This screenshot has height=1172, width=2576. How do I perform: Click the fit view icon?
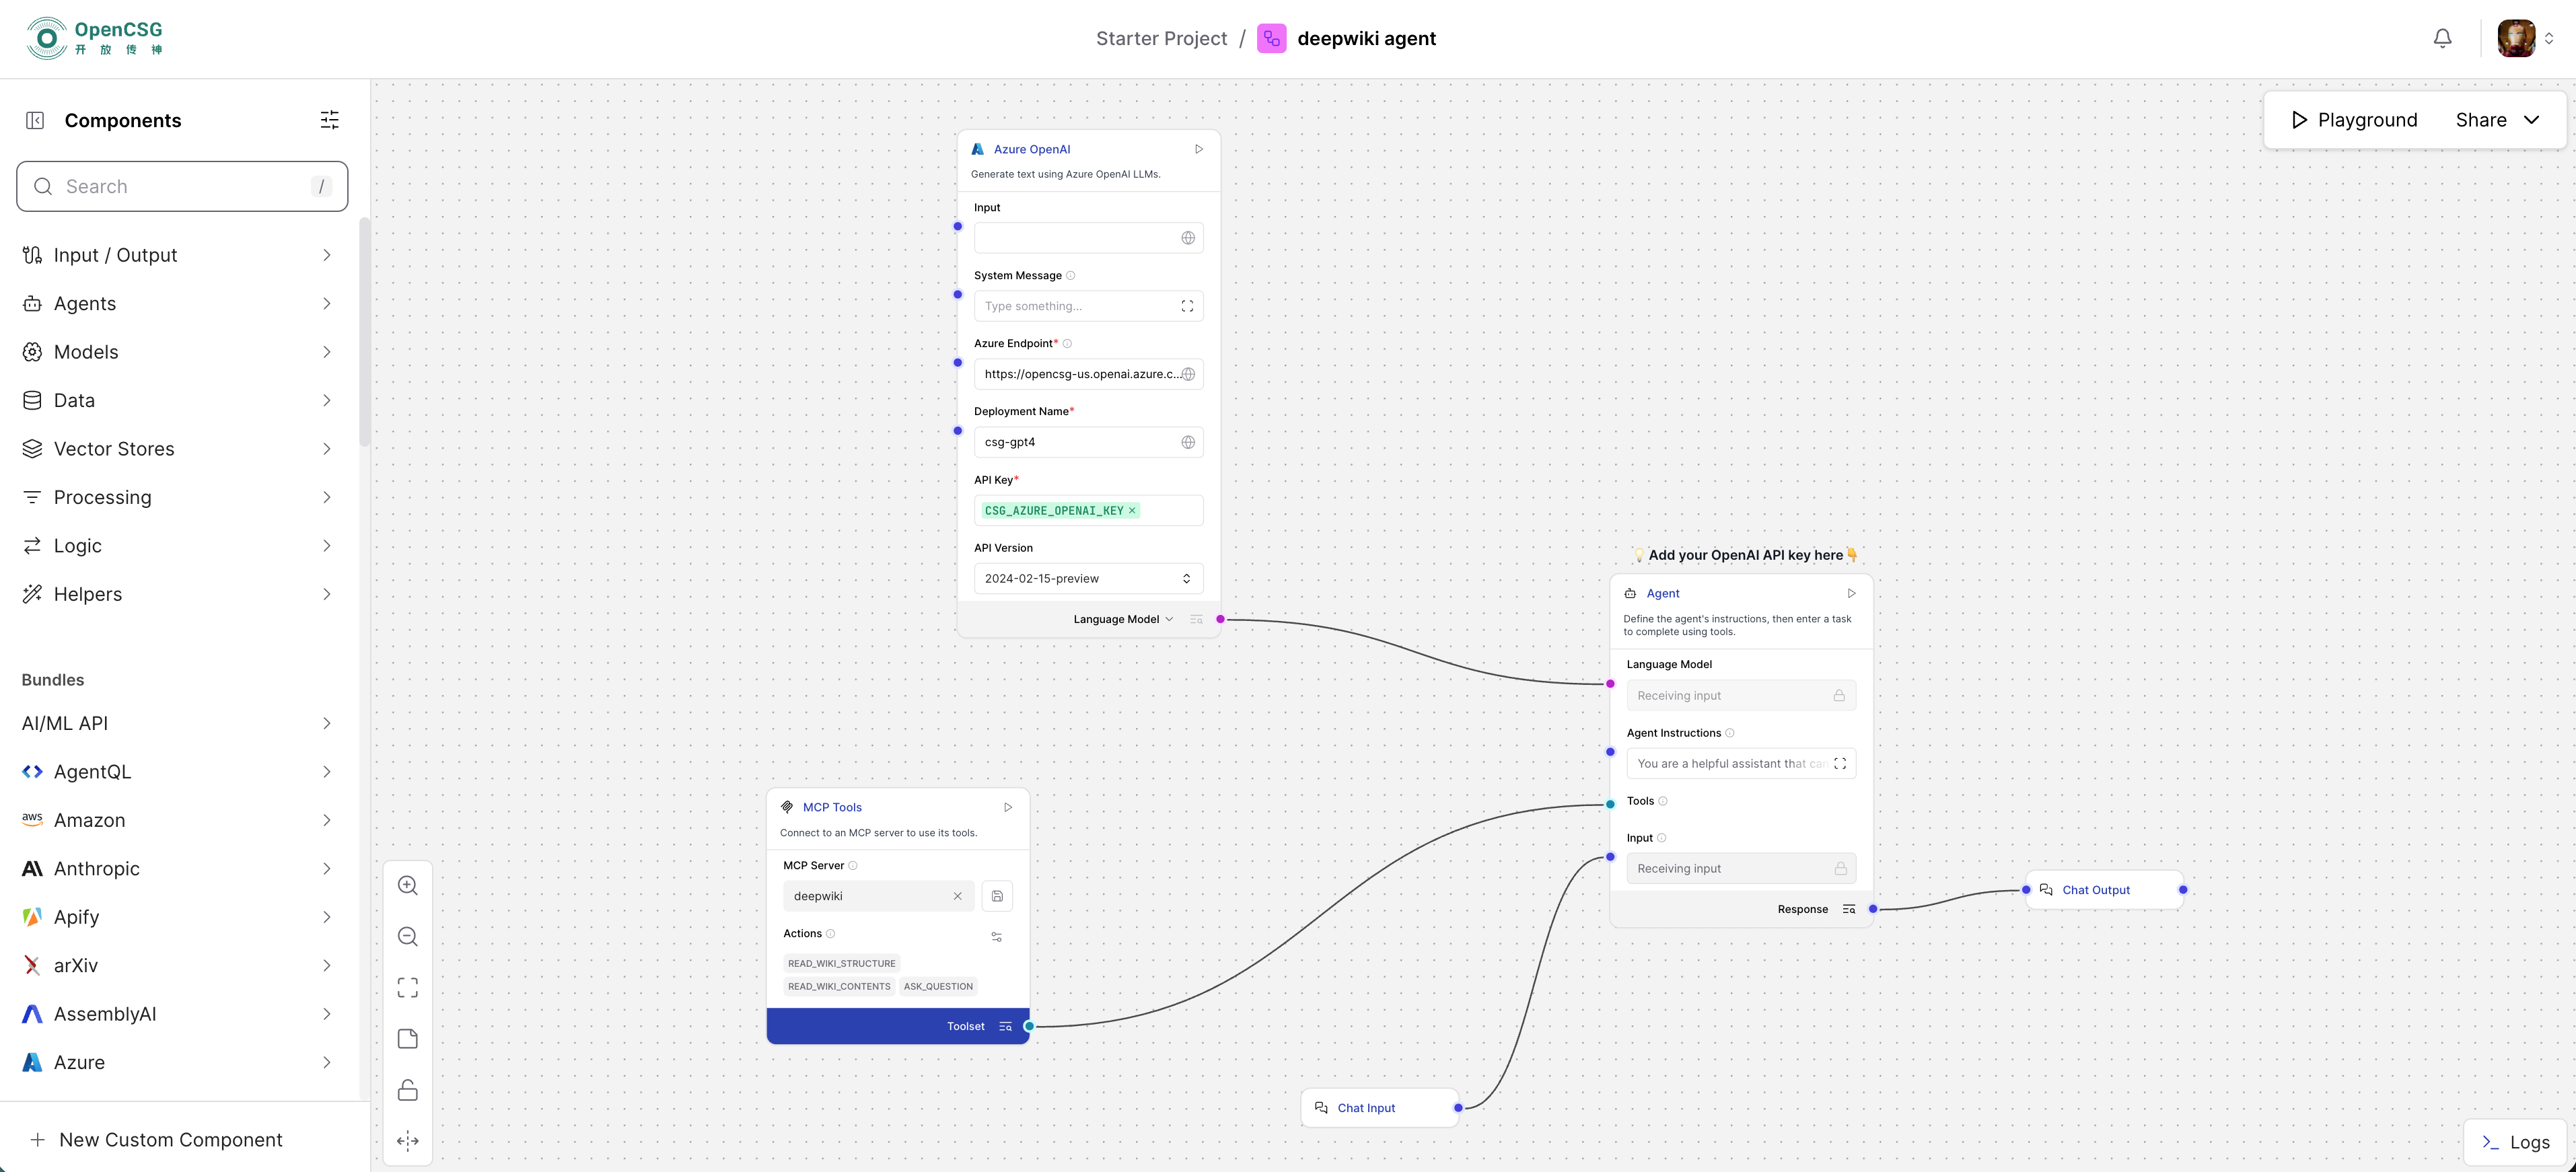click(408, 987)
